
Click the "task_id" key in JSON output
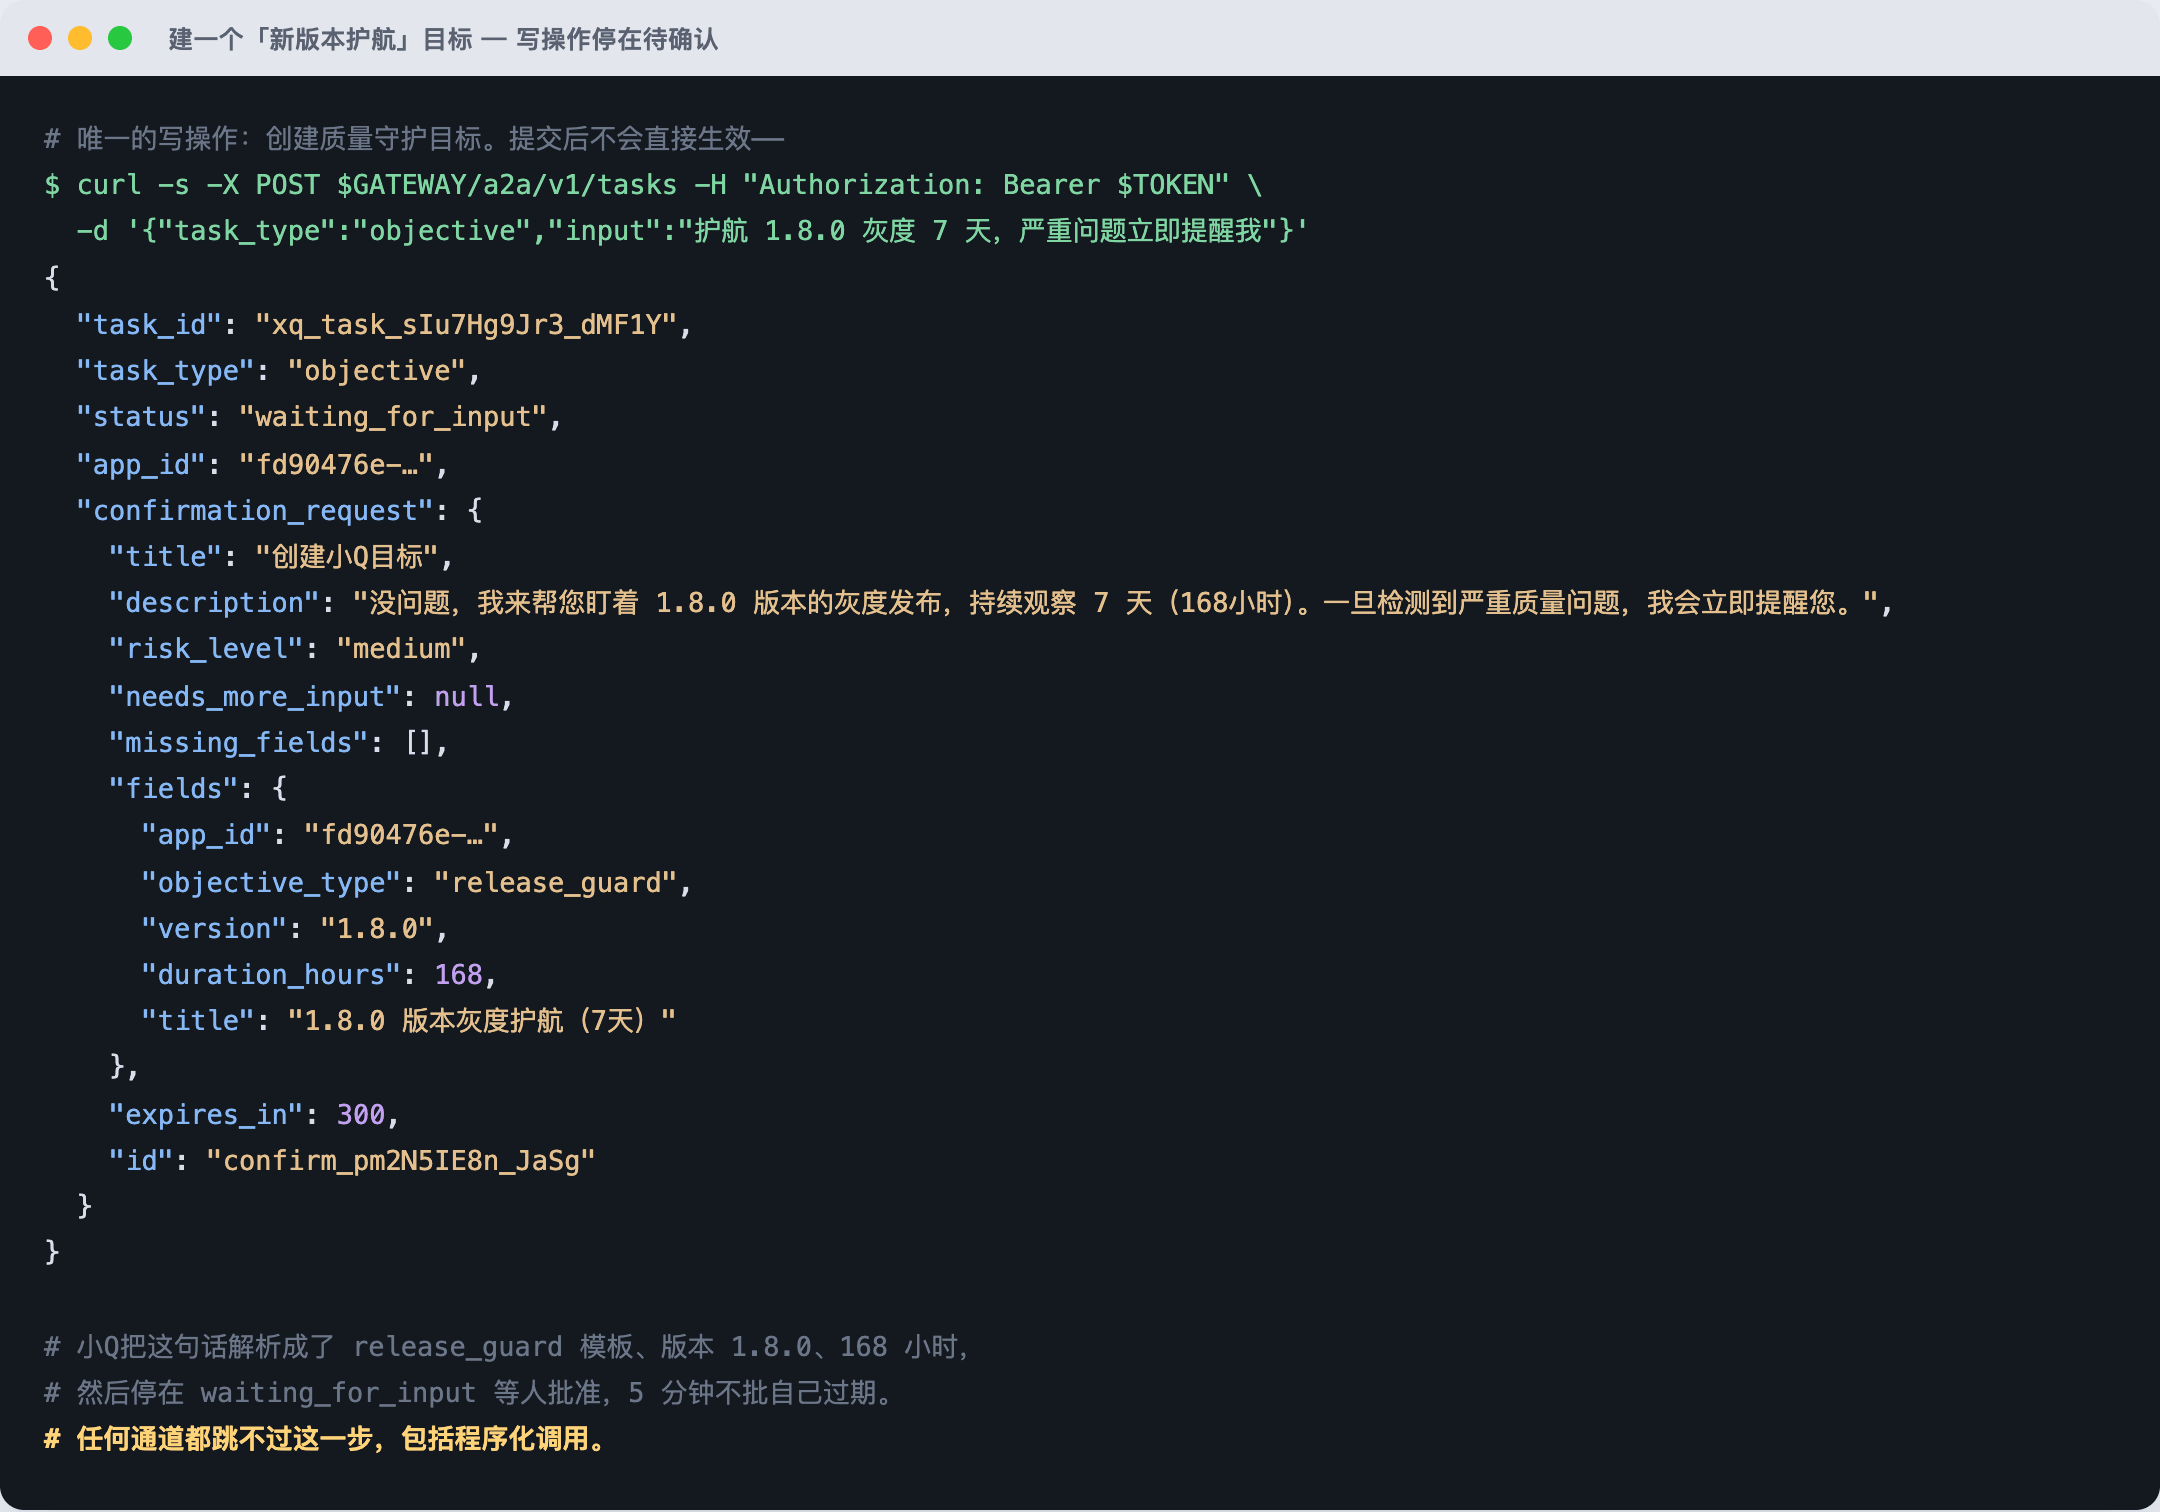149,325
